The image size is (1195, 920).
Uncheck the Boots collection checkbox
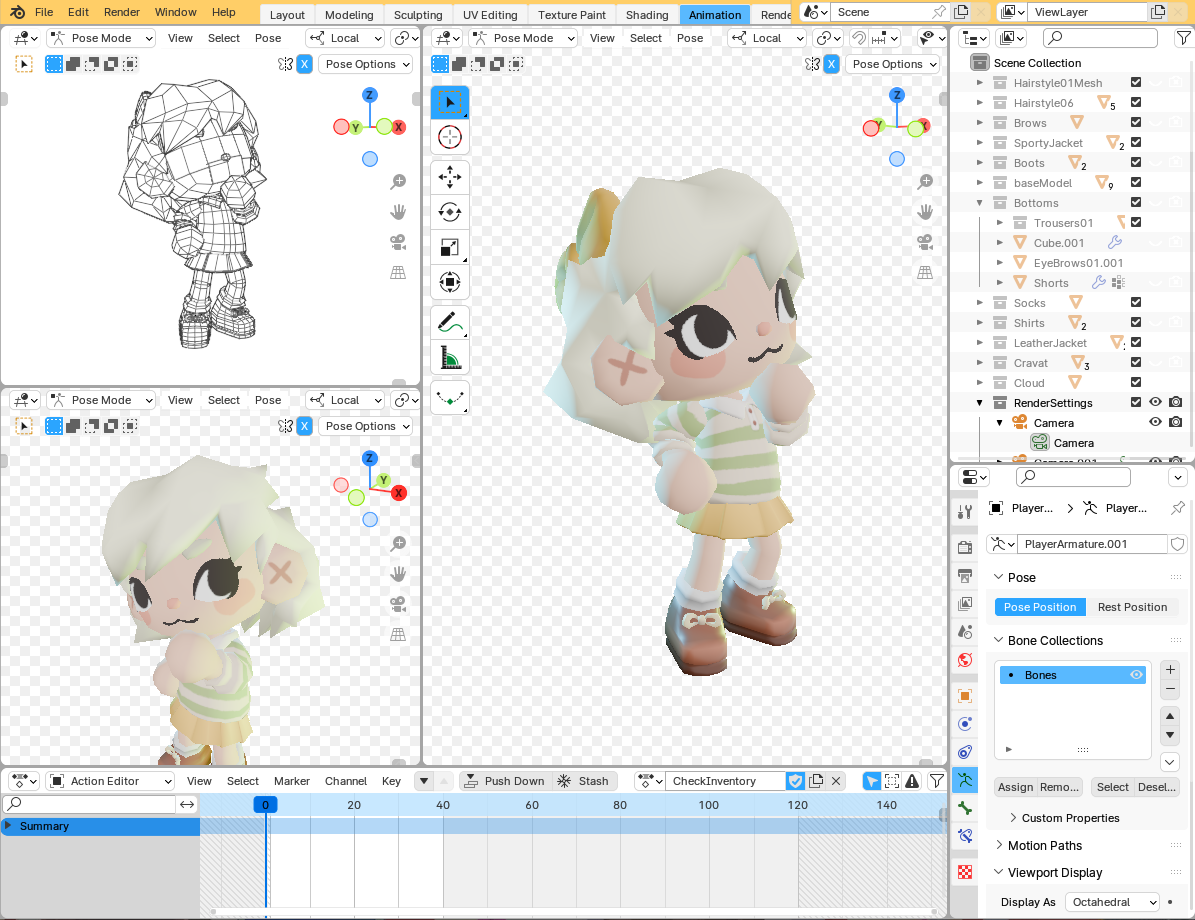point(1136,162)
